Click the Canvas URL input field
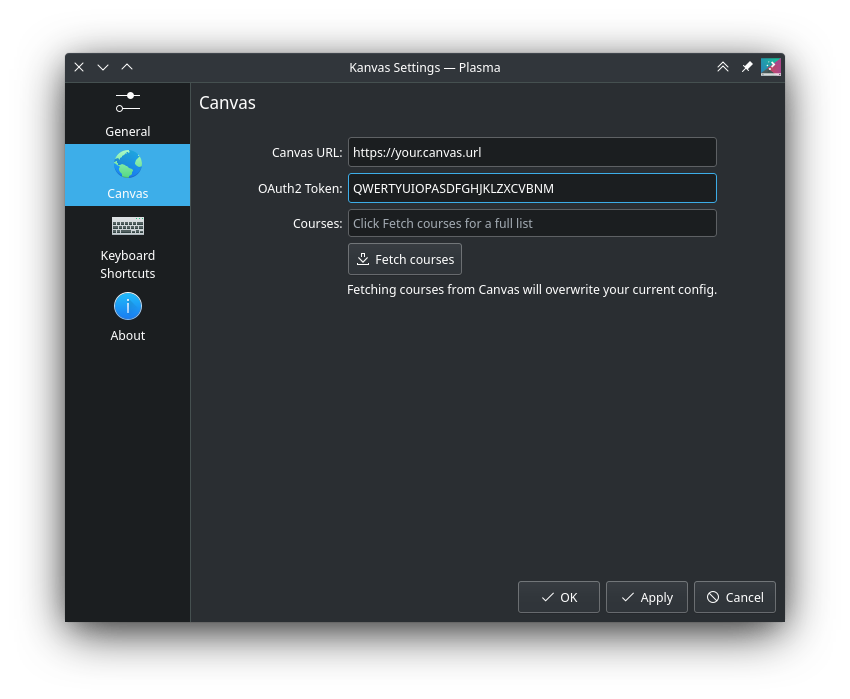The height and width of the screenshot is (699, 850). pos(532,152)
